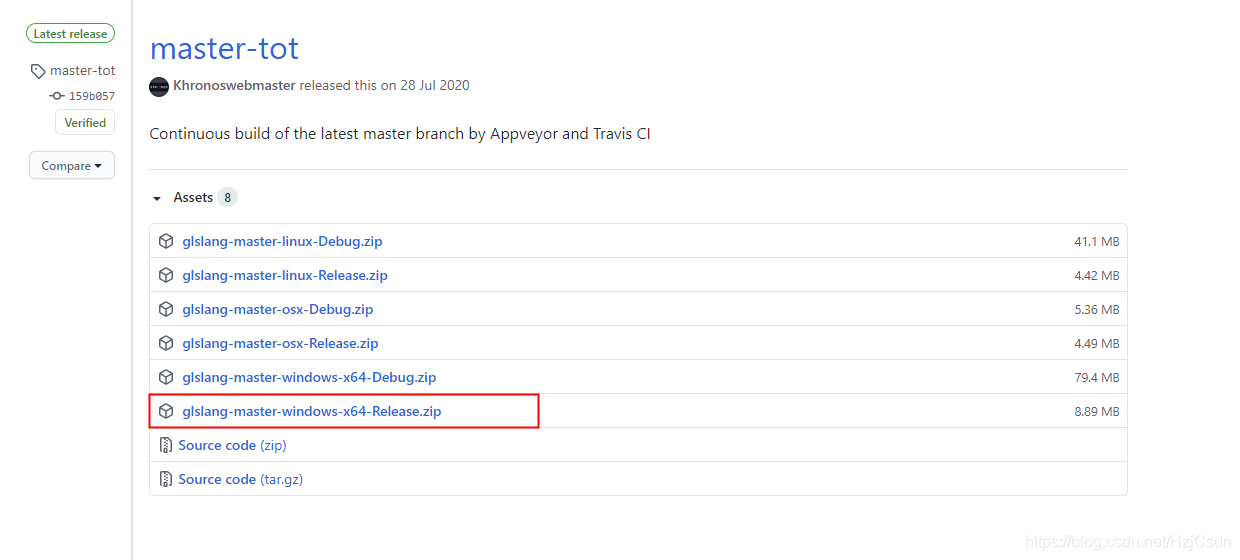Image resolution: width=1240 pixels, height=560 pixels.
Task: Download glslang-master-windows-x64-Debug.zip
Action: tap(309, 377)
